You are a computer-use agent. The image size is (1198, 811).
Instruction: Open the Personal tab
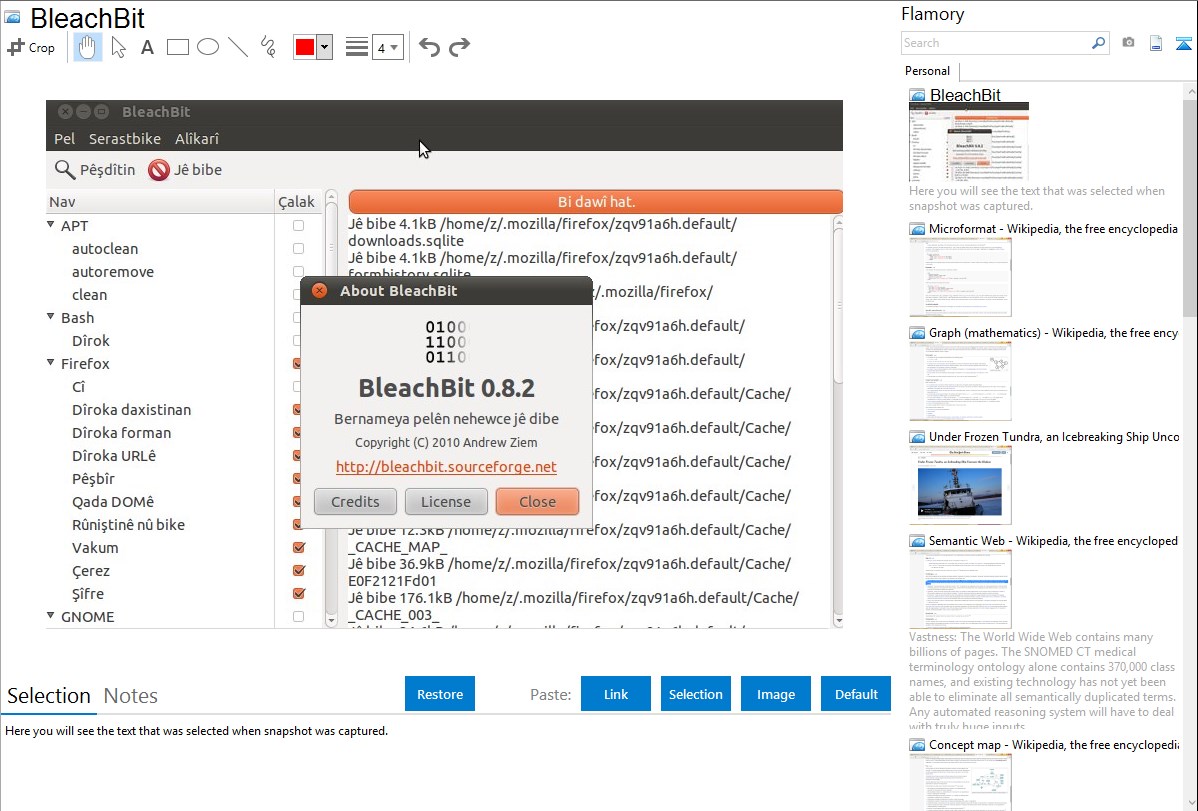pos(928,71)
